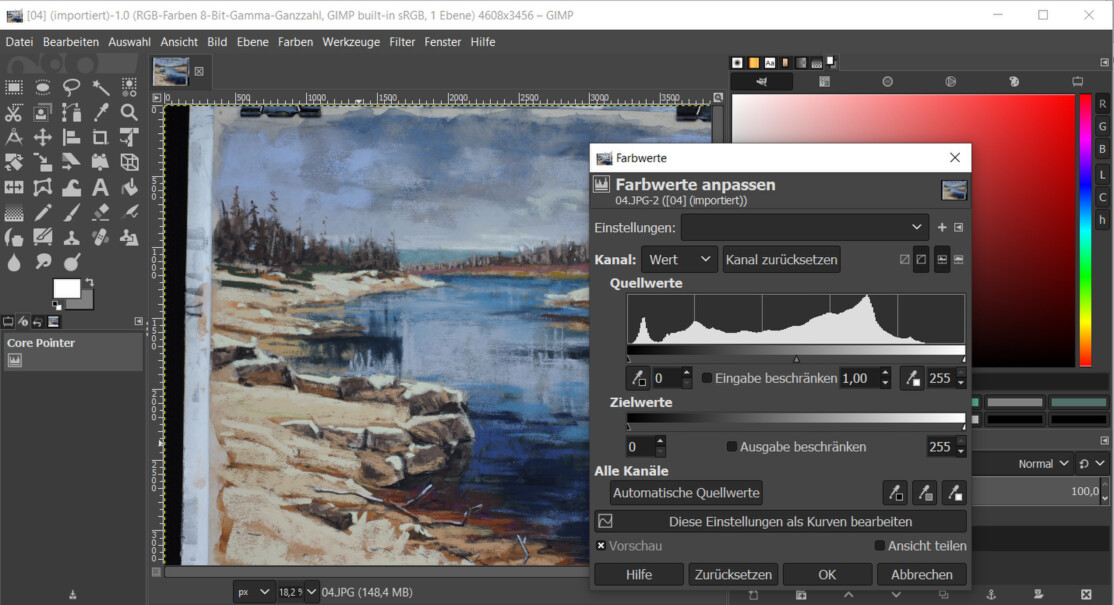Screen dimensions: 1114x605
Task: Open the Kanal dropdown showing Wert
Action: (x=679, y=260)
